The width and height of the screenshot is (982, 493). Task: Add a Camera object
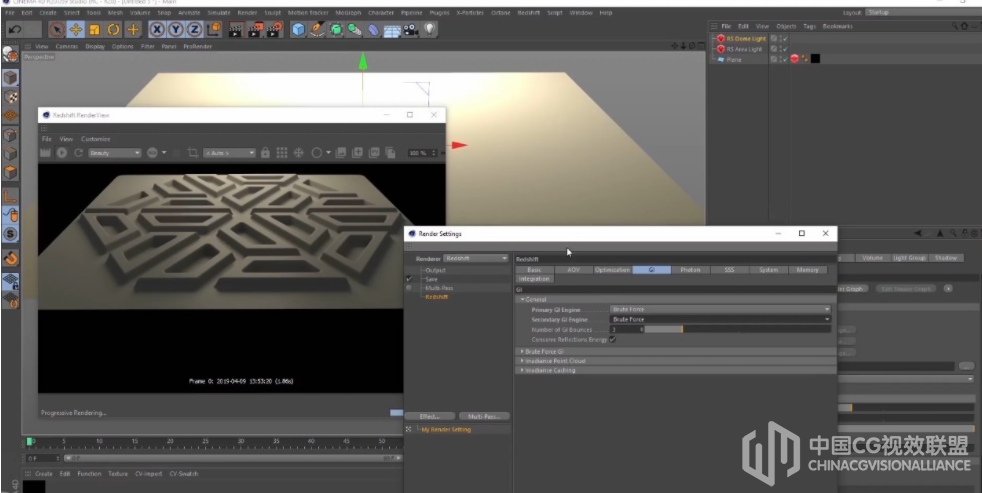pyautogui.click(x=411, y=29)
